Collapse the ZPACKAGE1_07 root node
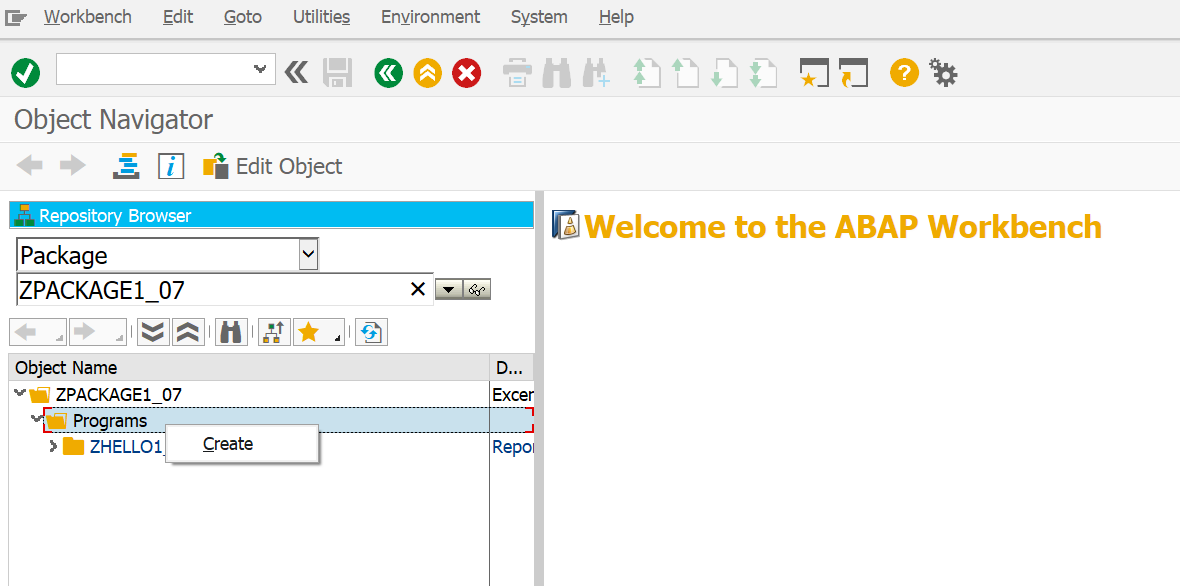Viewport: 1180px width, 586px height. 20,393
